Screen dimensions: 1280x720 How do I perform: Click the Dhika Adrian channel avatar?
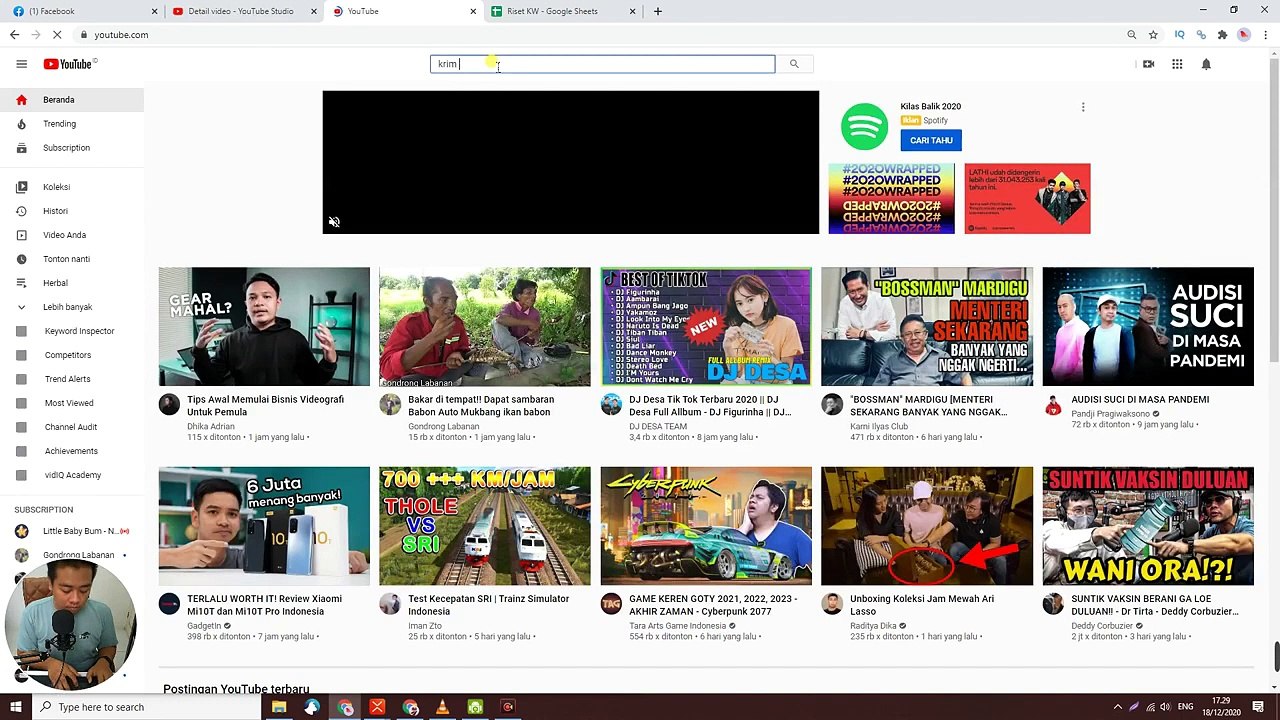tap(169, 404)
